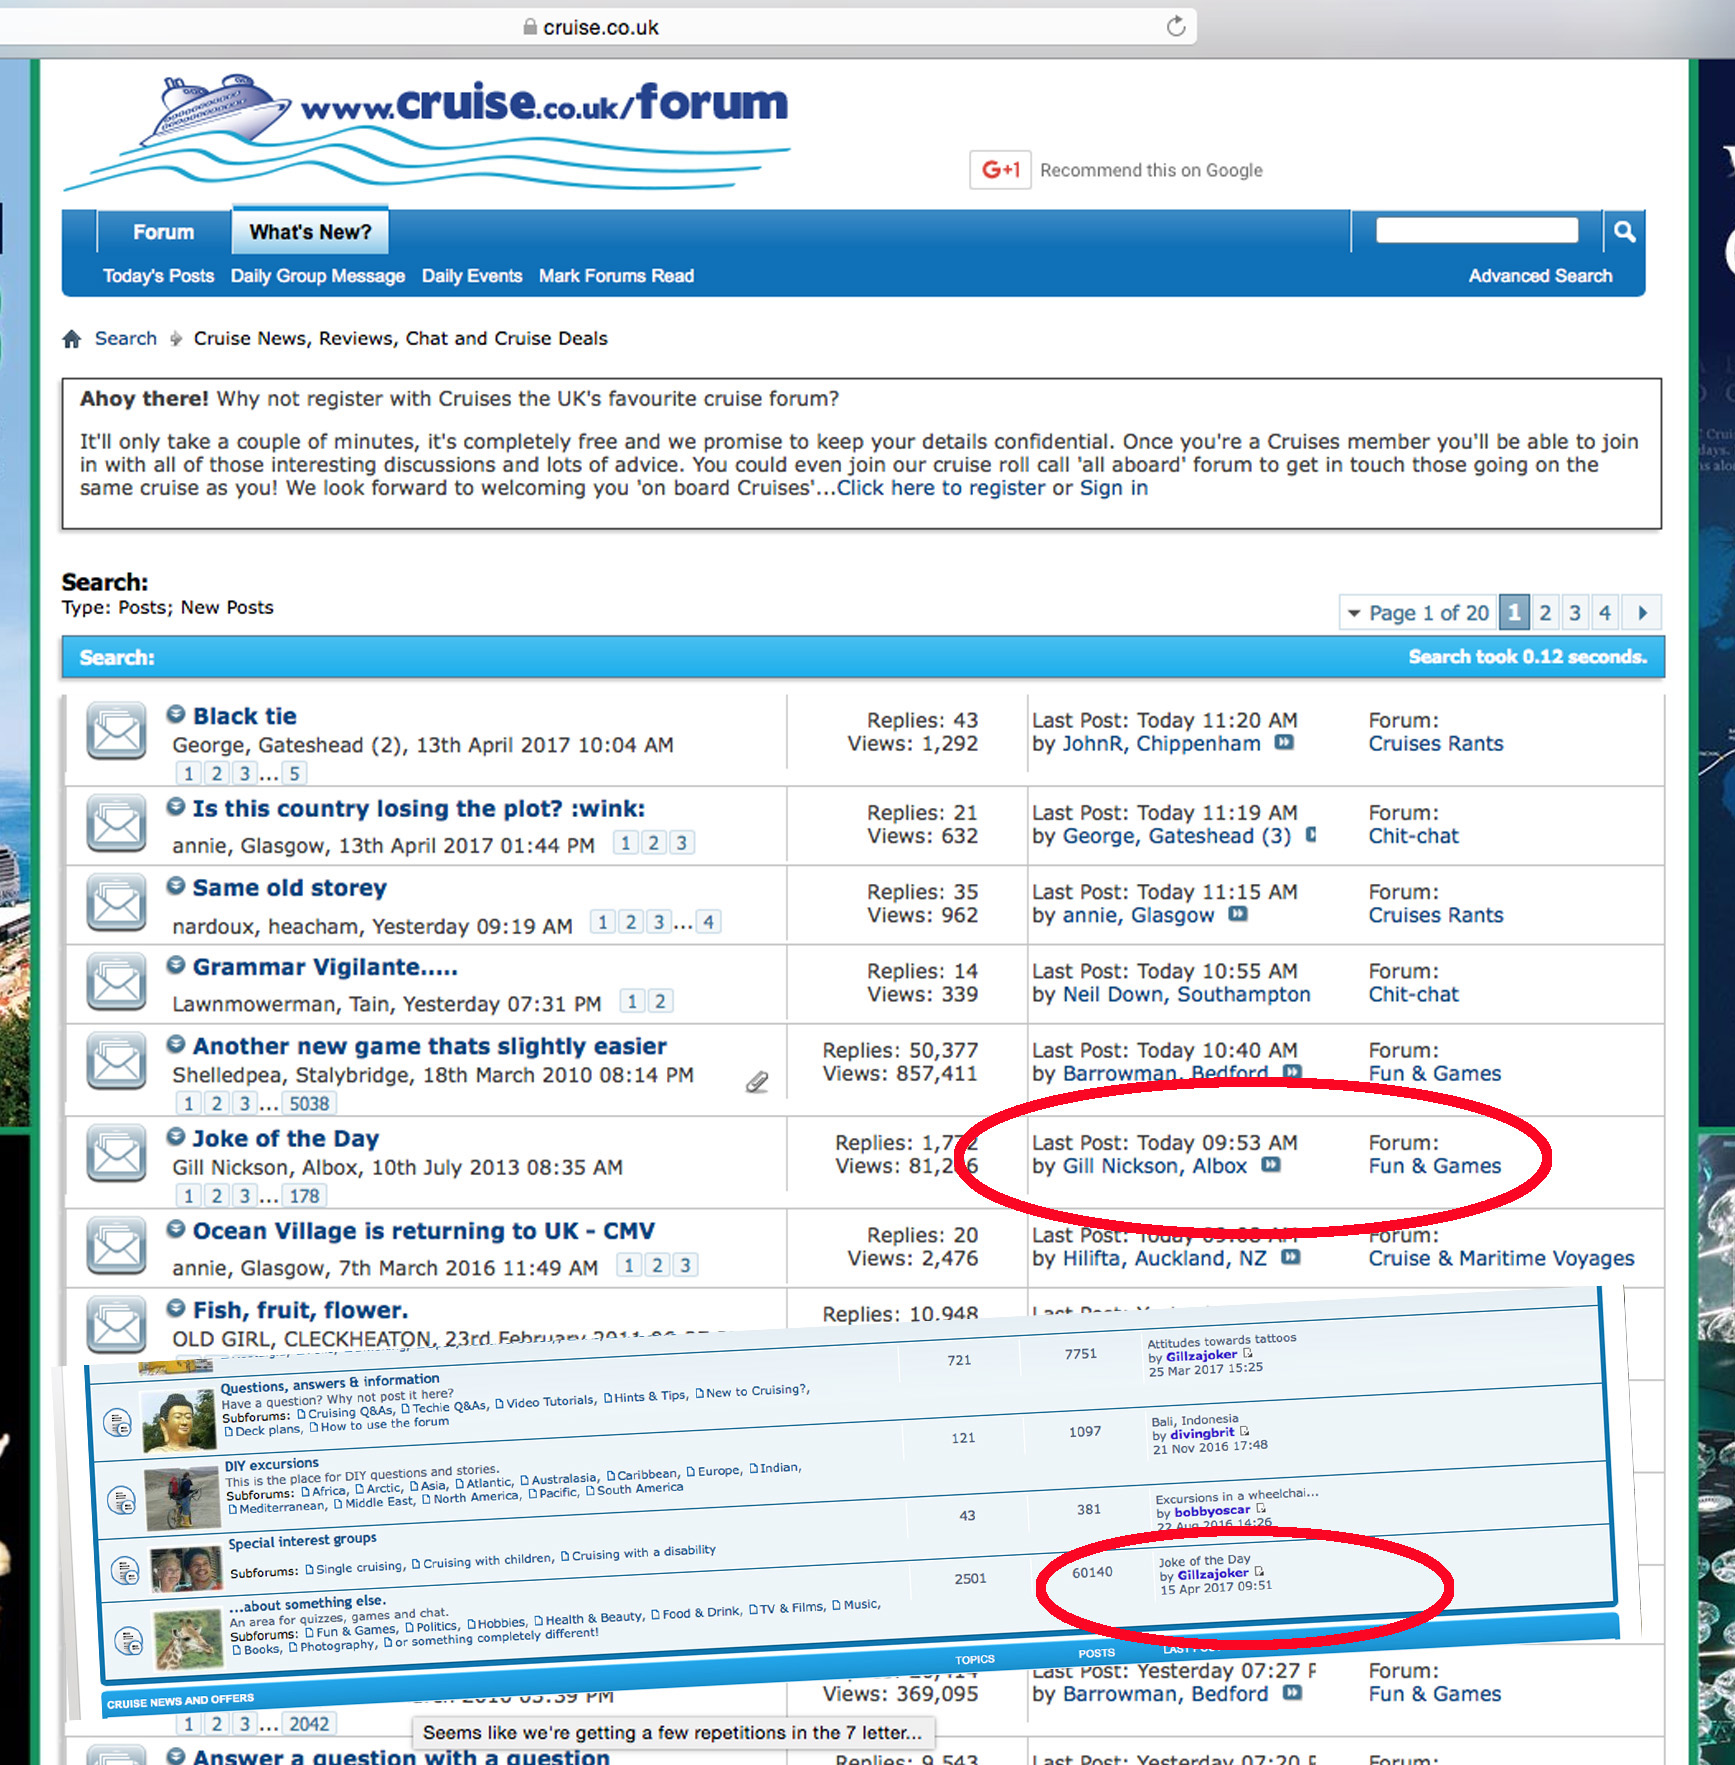Click the next page arrow in pagination

(1642, 613)
